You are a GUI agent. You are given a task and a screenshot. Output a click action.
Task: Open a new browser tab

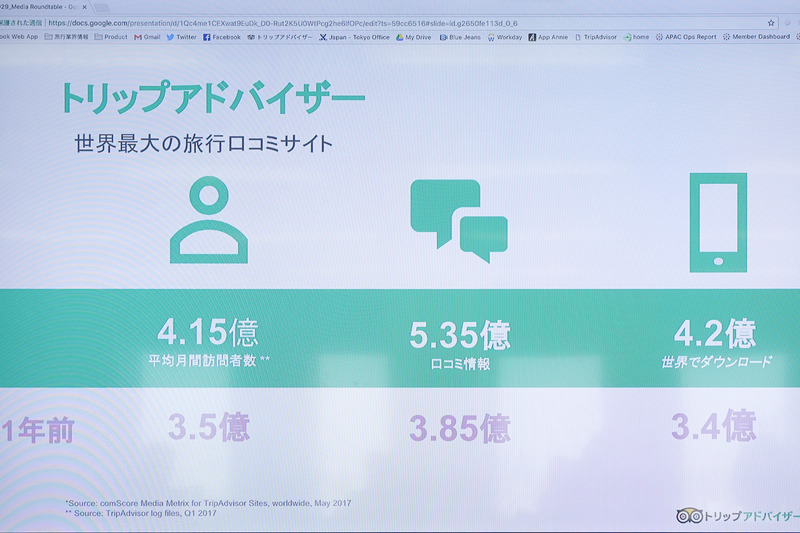click(102, 7)
